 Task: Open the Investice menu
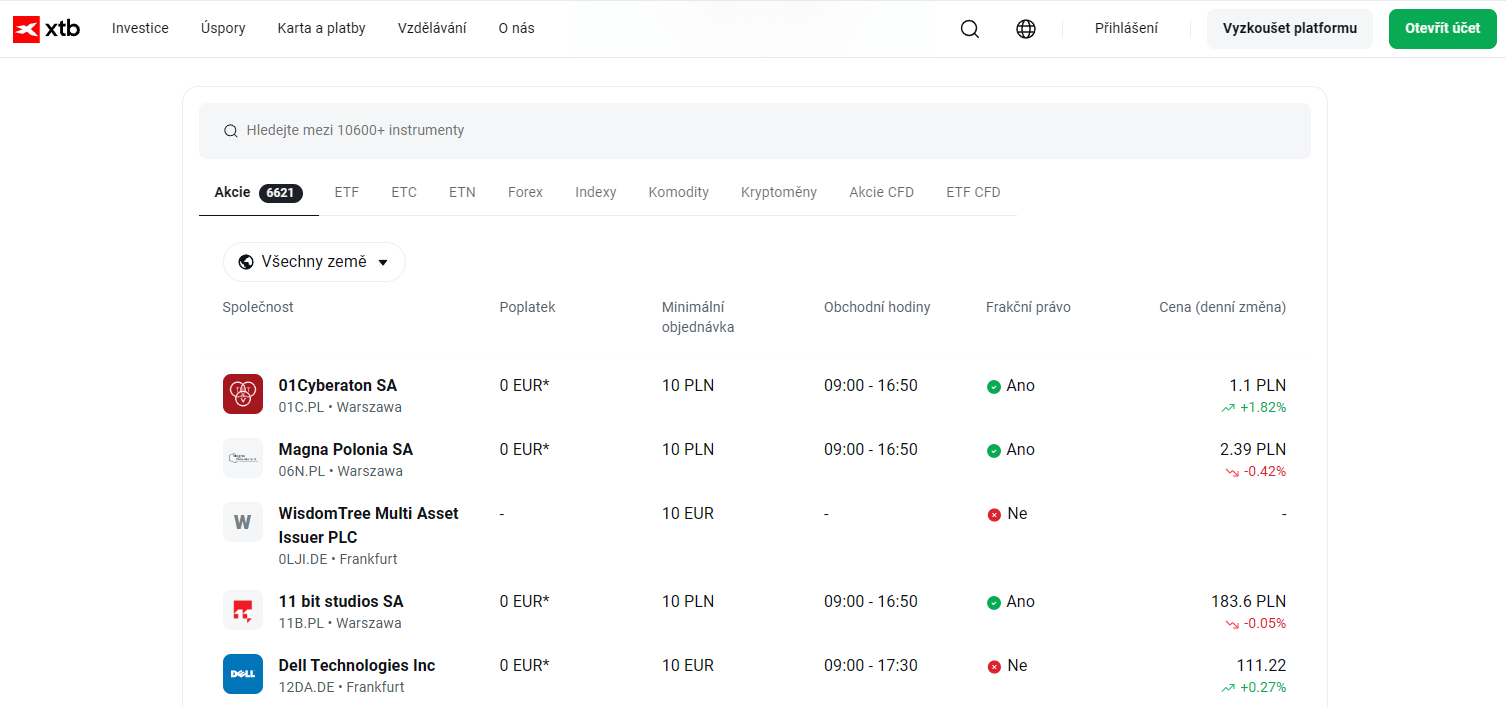click(140, 28)
